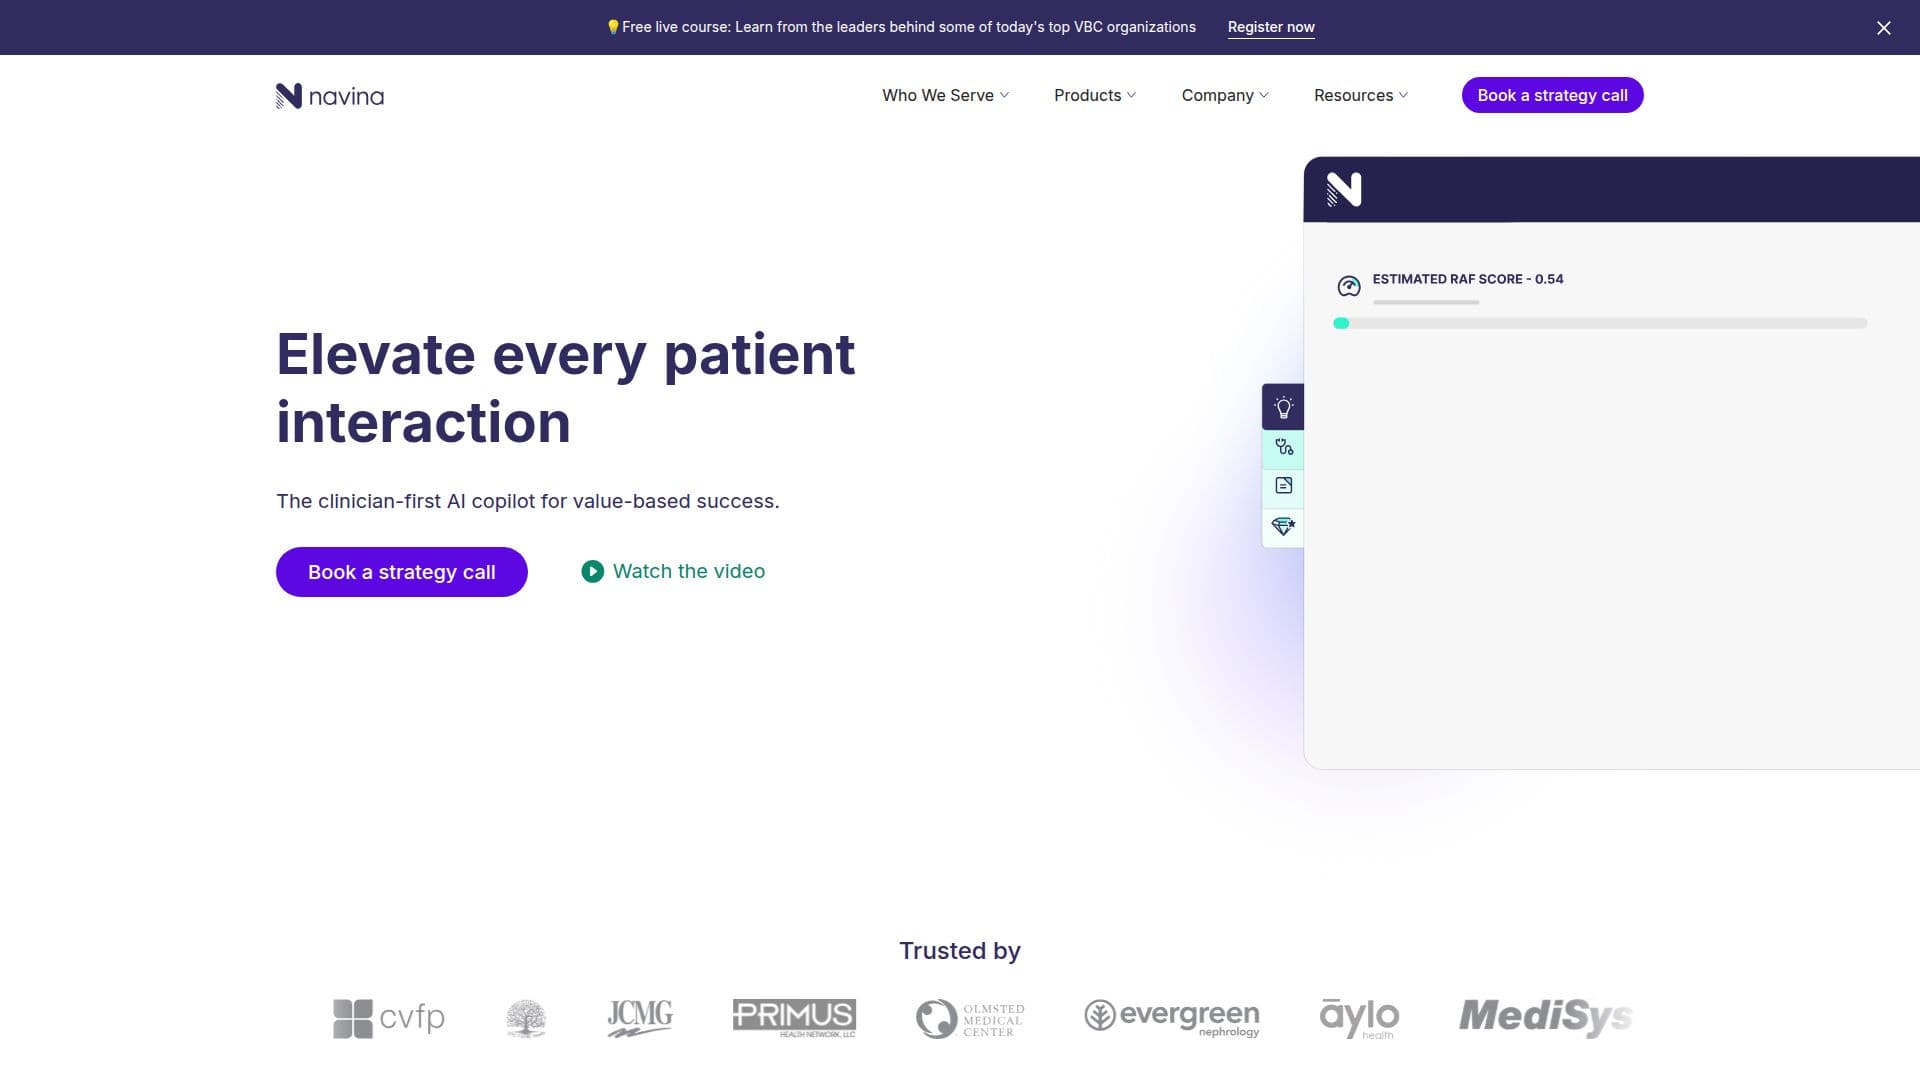This screenshot has width=1920, height=1080.
Task: Click the Elevate every patient interaction headline
Action: [566, 388]
